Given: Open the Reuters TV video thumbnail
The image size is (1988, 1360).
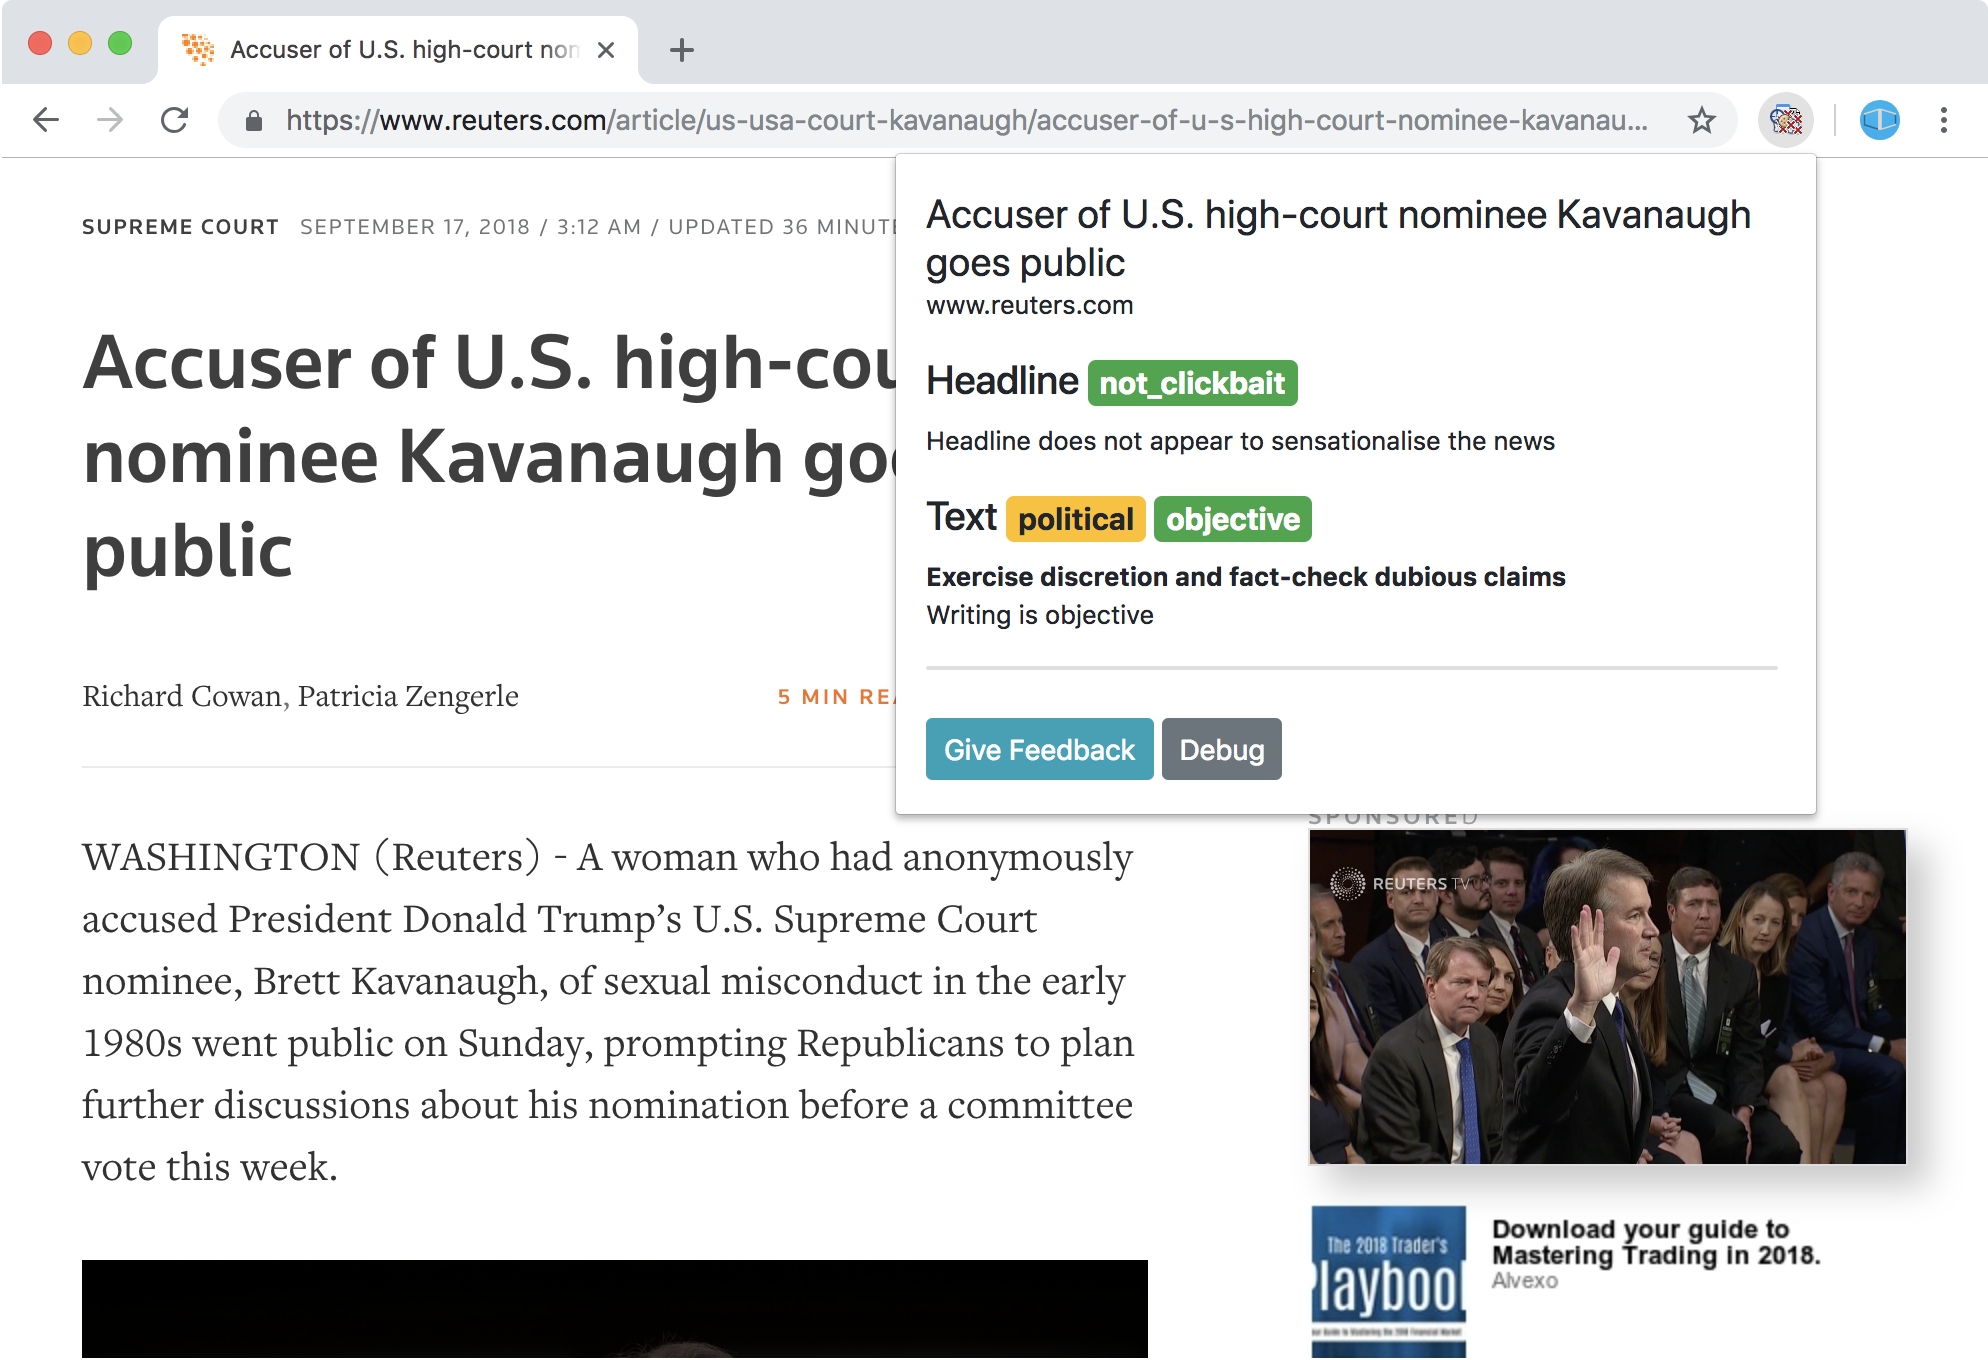Looking at the screenshot, I should tap(1607, 996).
